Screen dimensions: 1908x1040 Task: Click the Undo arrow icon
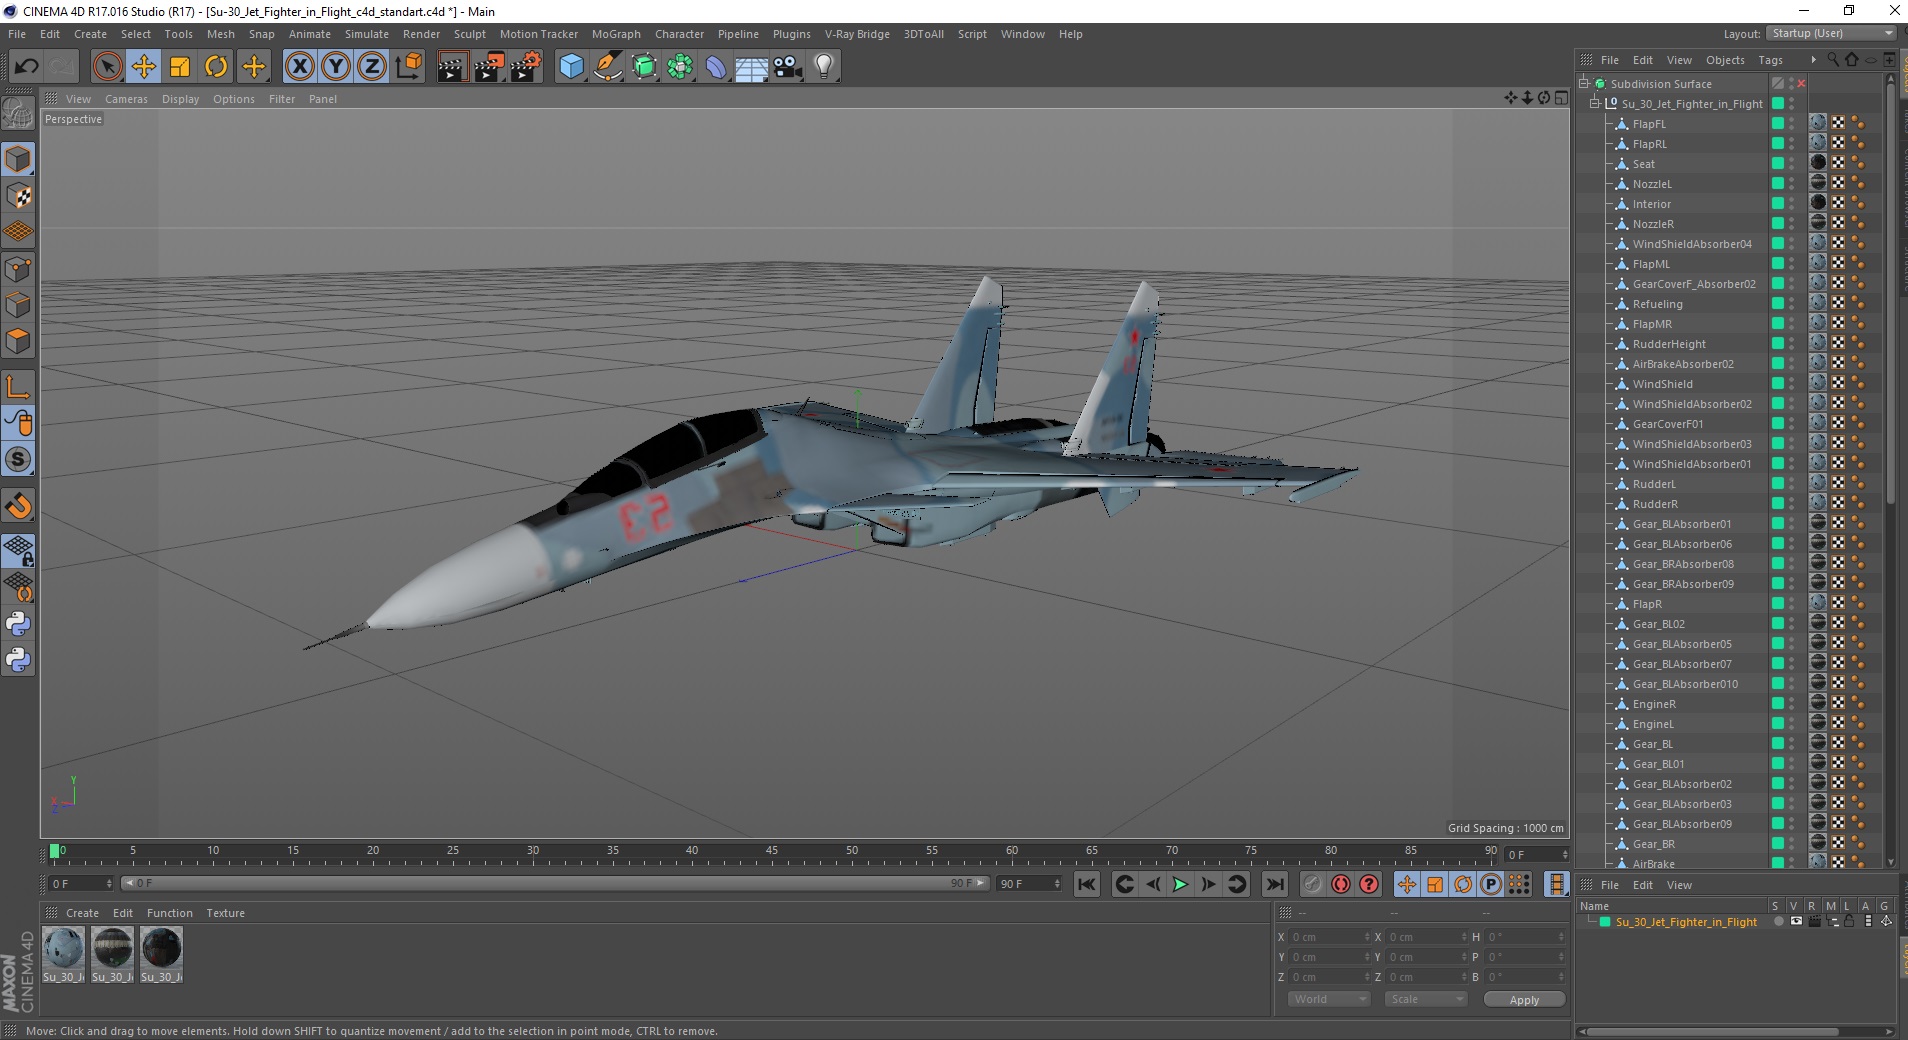pos(26,67)
